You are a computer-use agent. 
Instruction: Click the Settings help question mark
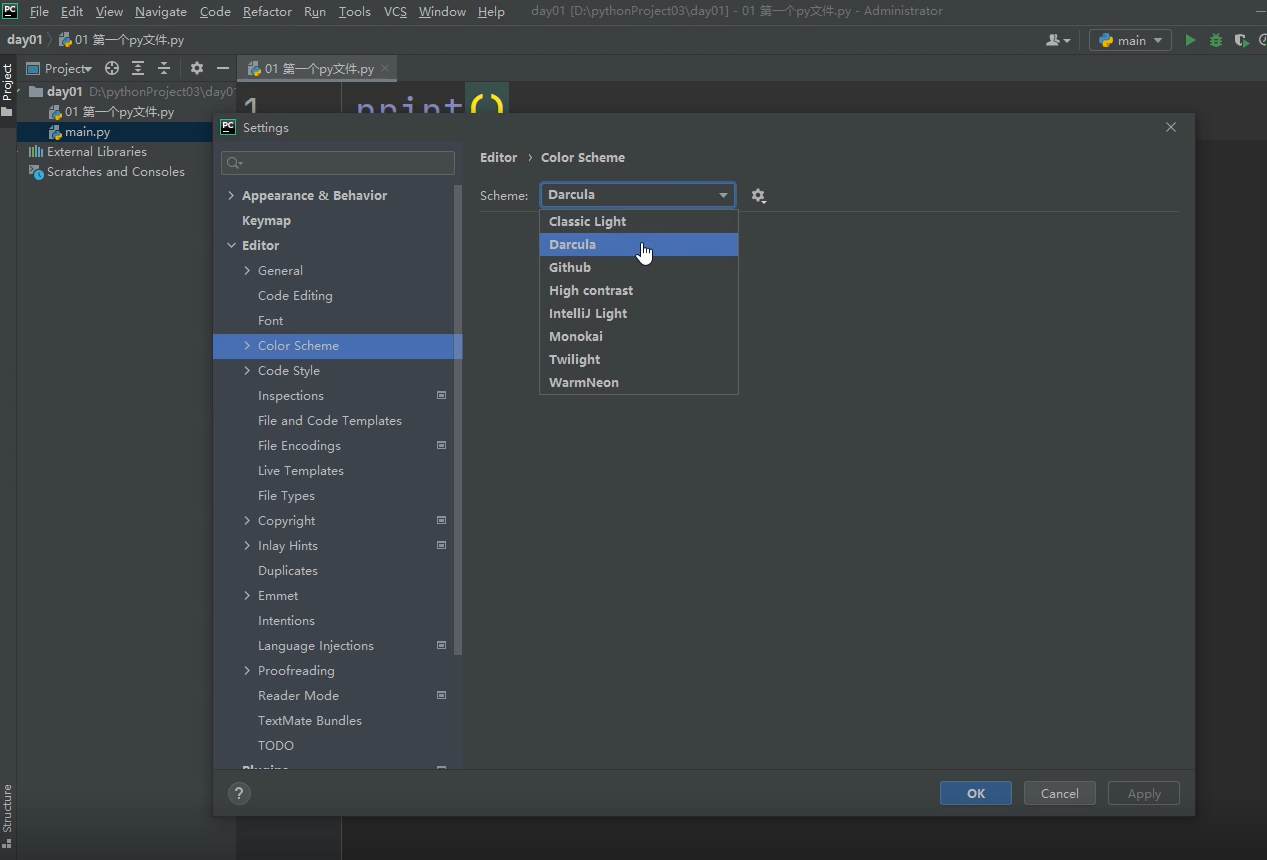tap(239, 793)
